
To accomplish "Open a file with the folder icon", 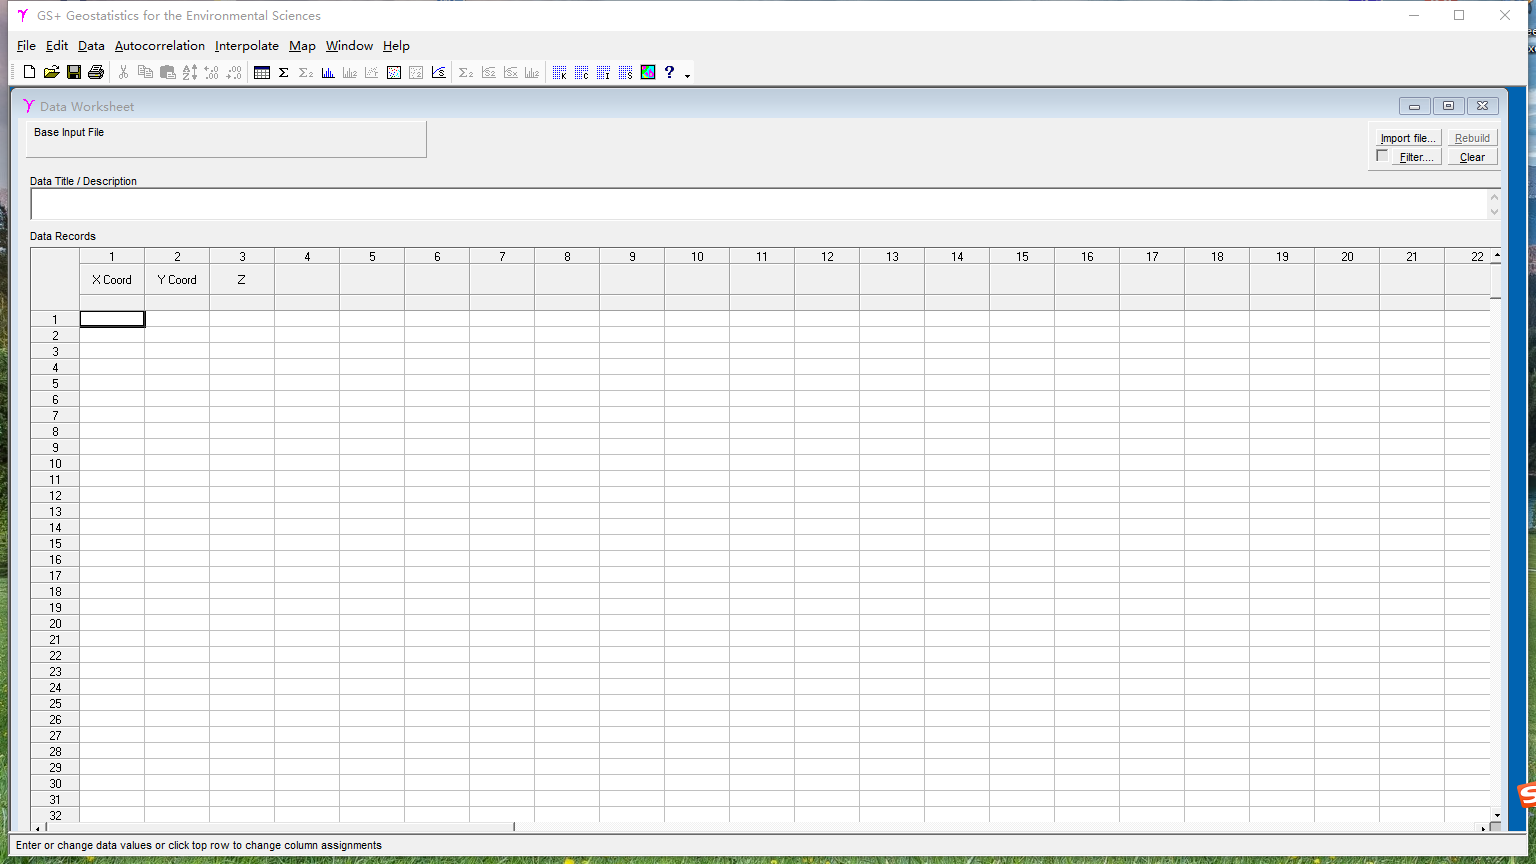I will point(51,72).
